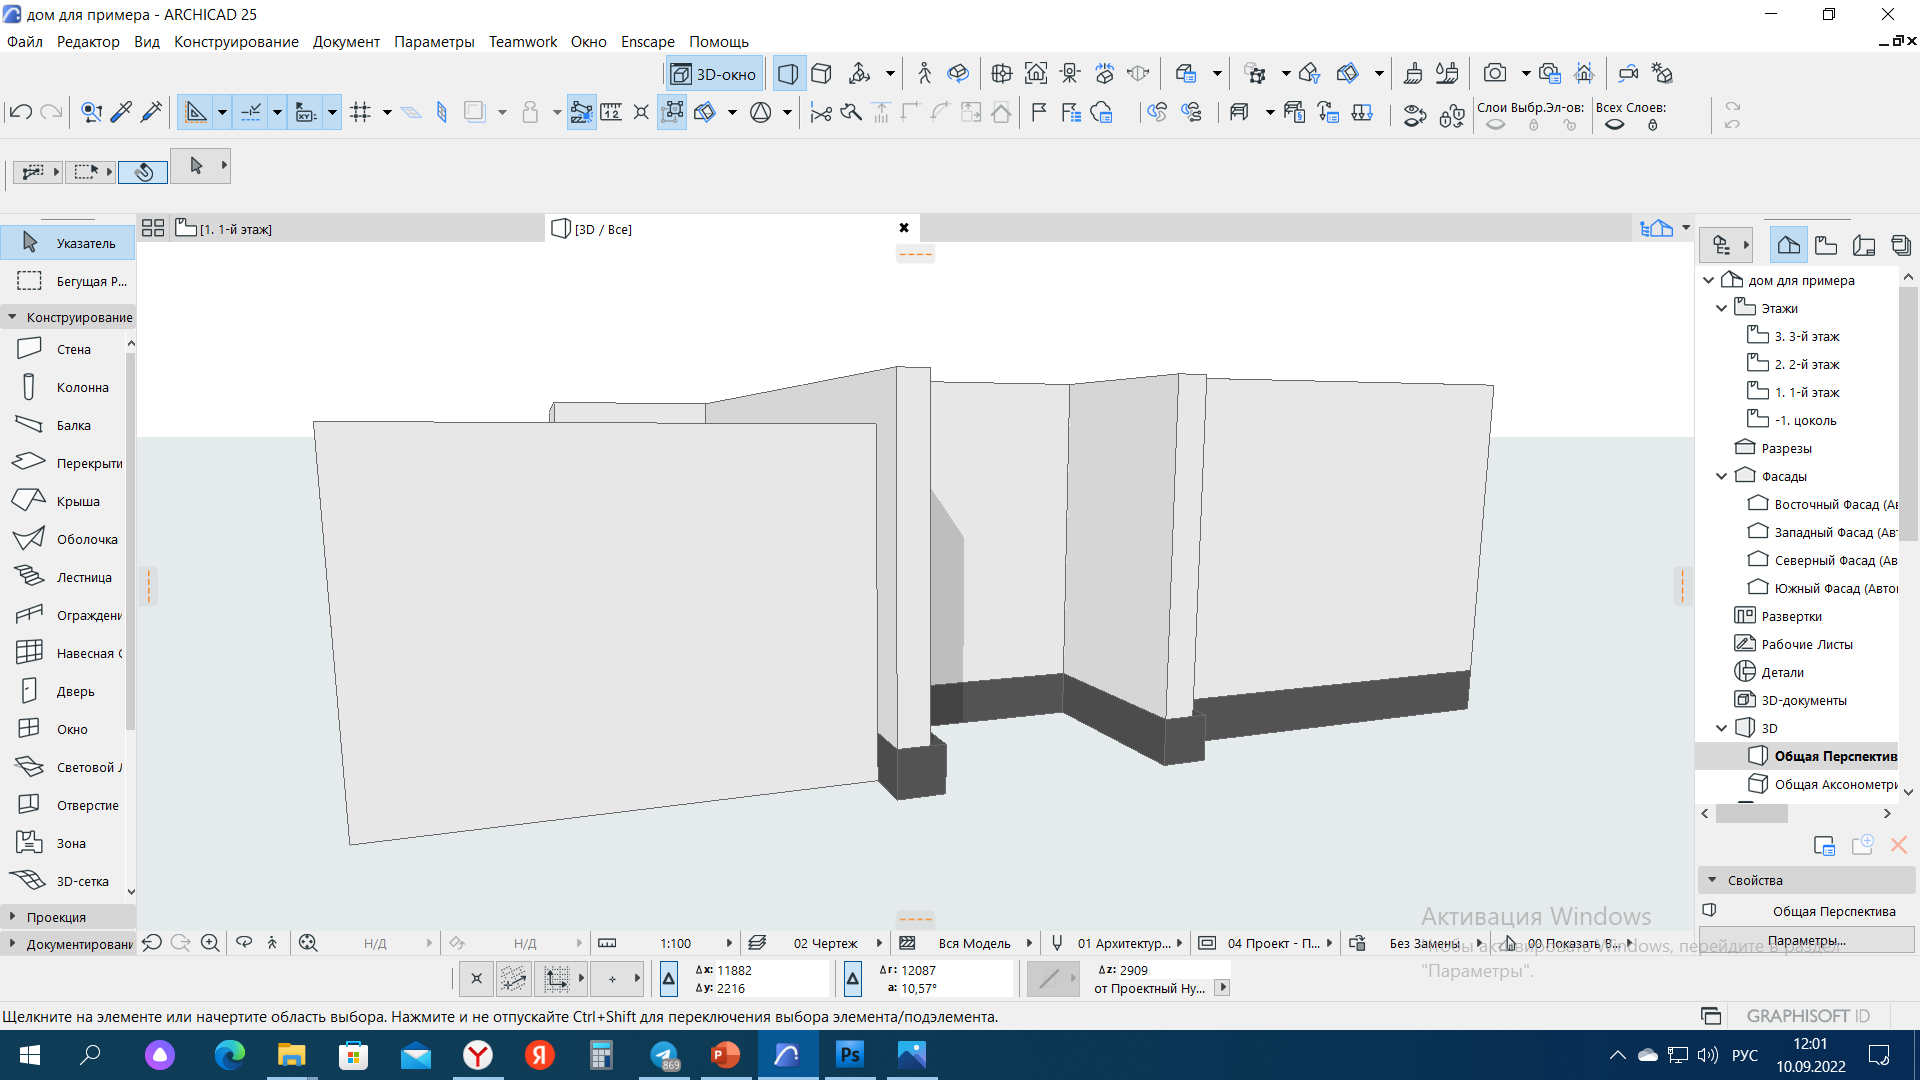Open the Конструирование menu
The width and height of the screenshot is (1920, 1080).
coord(236,41)
